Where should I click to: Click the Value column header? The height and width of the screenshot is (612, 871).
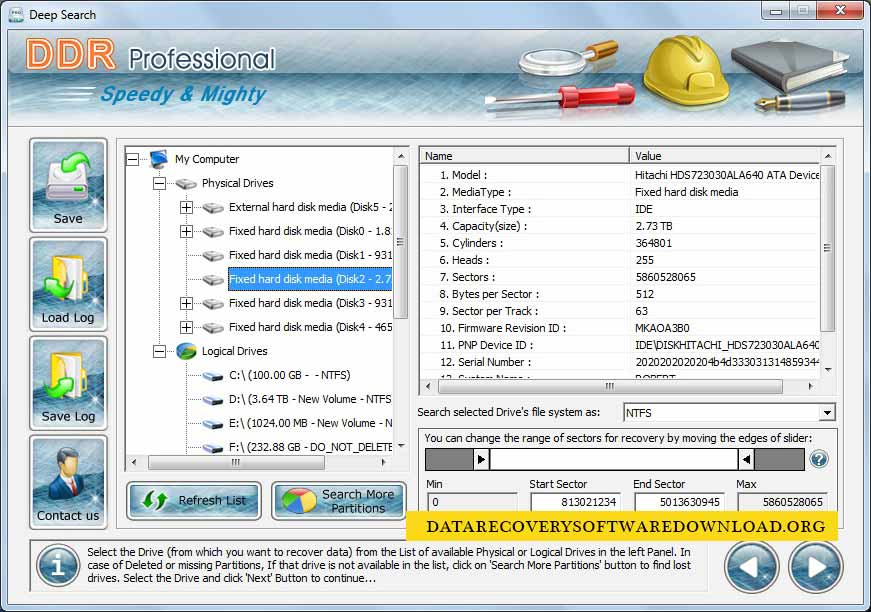click(724, 156)
